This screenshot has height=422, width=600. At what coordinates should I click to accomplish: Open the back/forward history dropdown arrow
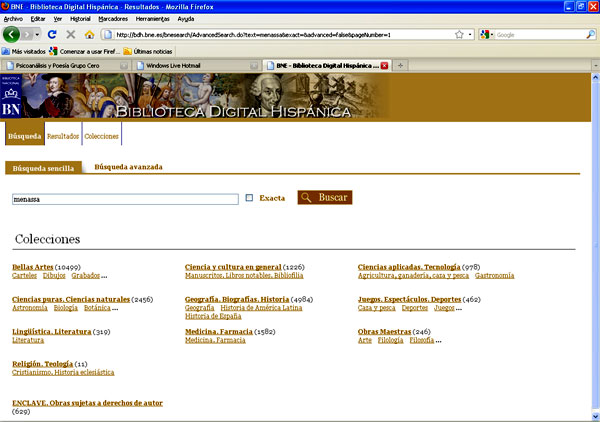pos(37,35)
